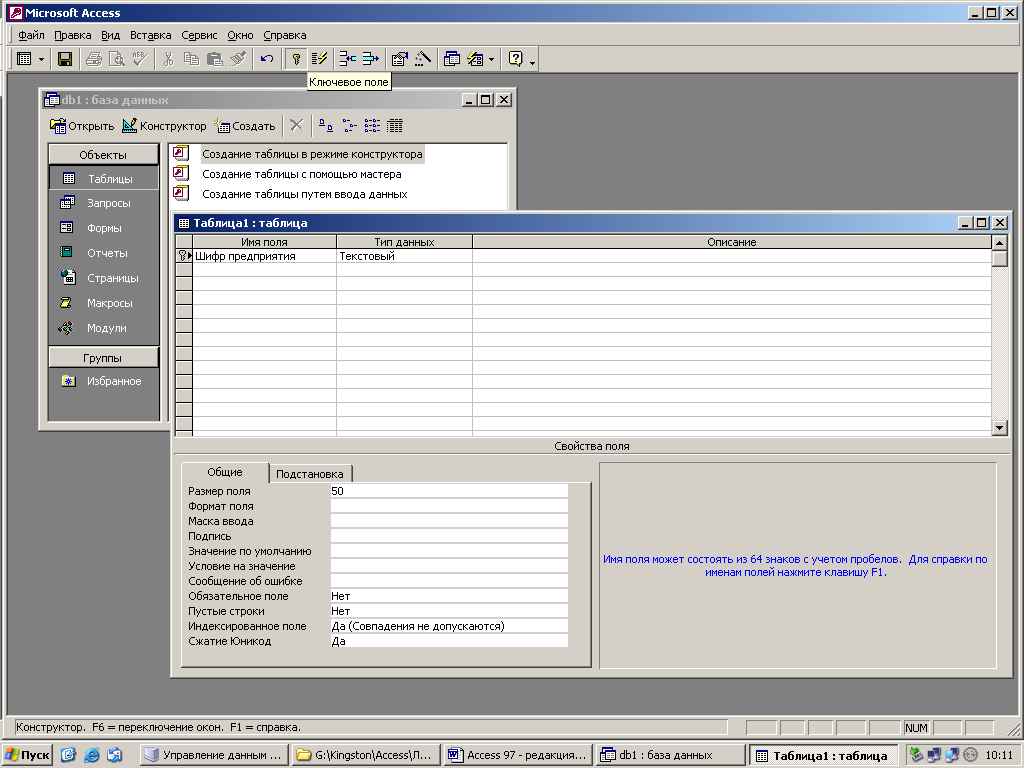Open the Правка menu

(x=72, y=35)
